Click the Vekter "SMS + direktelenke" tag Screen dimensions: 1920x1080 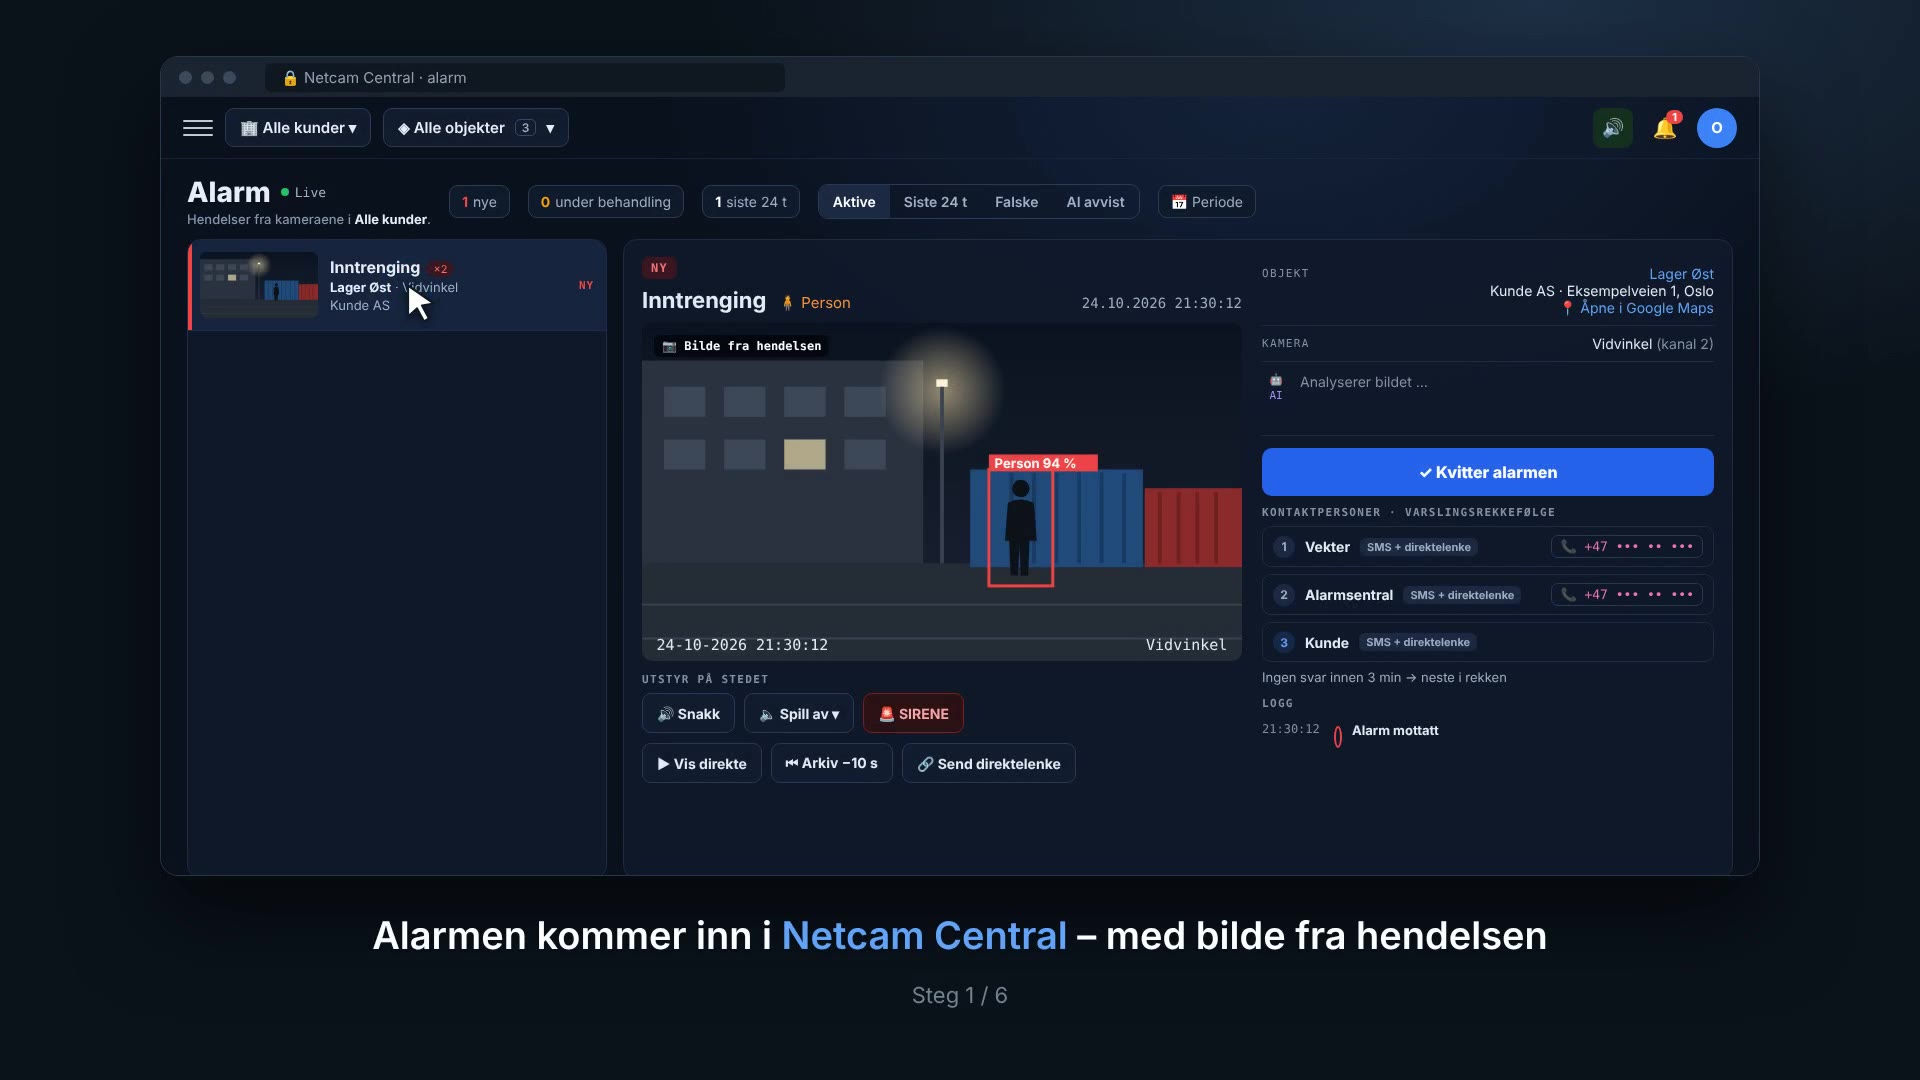click(1418, 547)
